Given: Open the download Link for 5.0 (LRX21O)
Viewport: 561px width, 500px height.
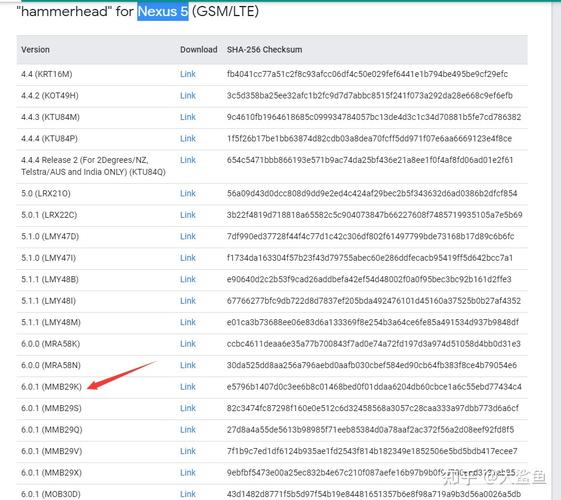Looking at the screenshot, I should coord(188,193).
